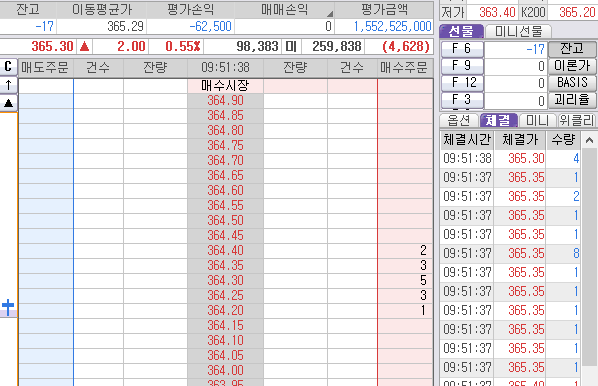Click the 09:51:38 time header cell

click(x=225, y=68)
